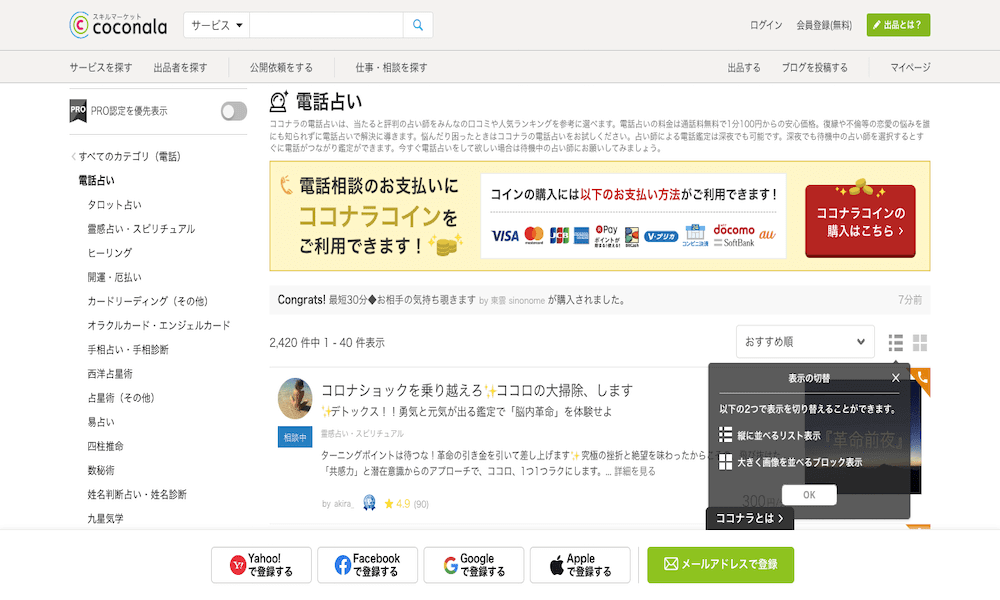The image size is (1000, 600).
Task: Select 手相占い・手相診断 category
Action: 128,349
